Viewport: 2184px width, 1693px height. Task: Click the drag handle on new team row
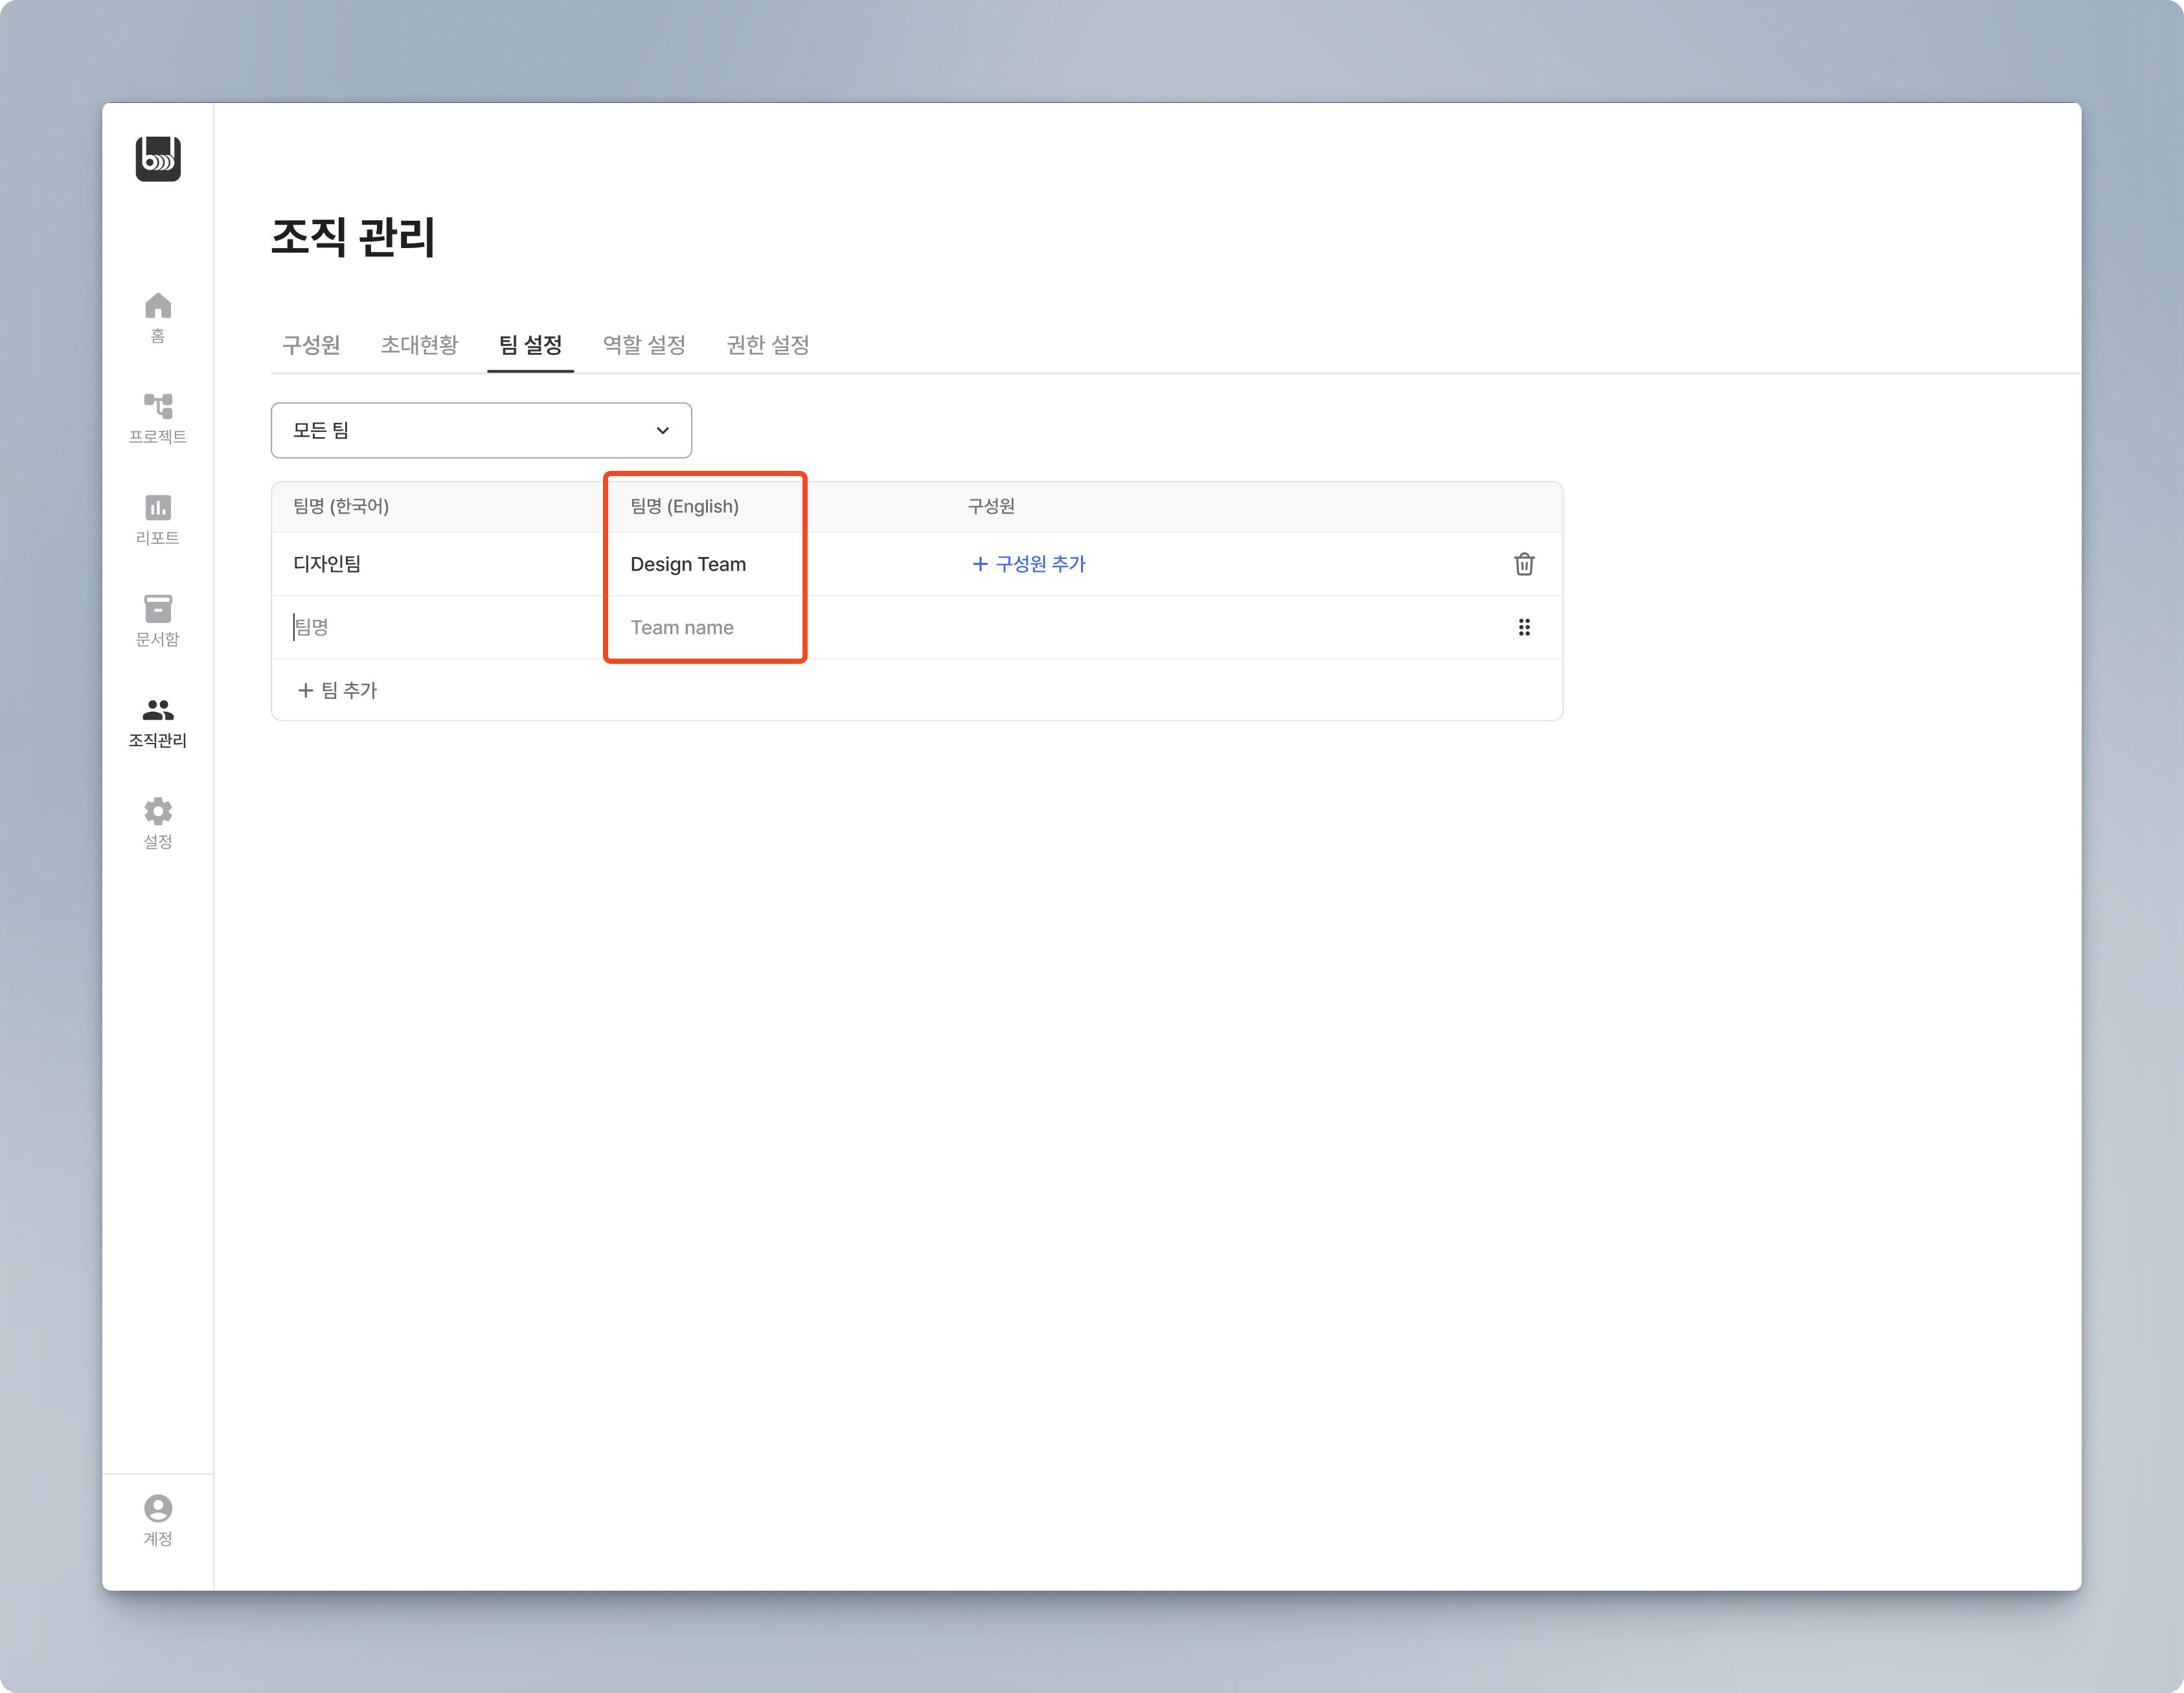point(1523,627)
